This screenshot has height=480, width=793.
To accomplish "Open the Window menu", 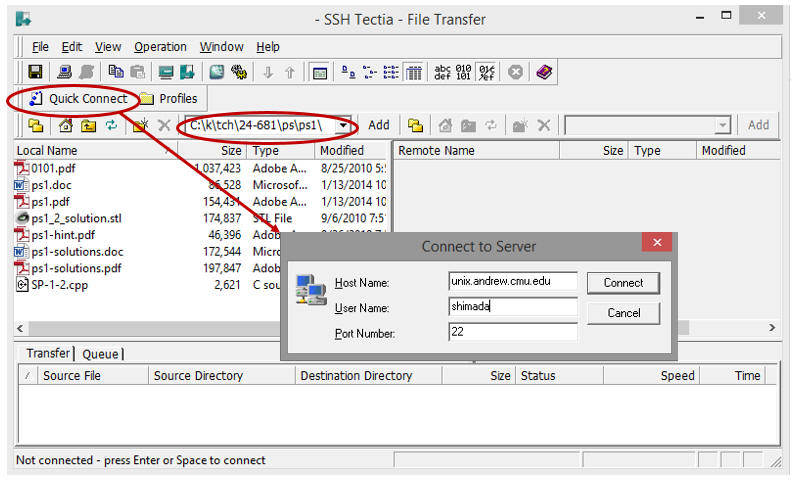I will tap(222, 47).
